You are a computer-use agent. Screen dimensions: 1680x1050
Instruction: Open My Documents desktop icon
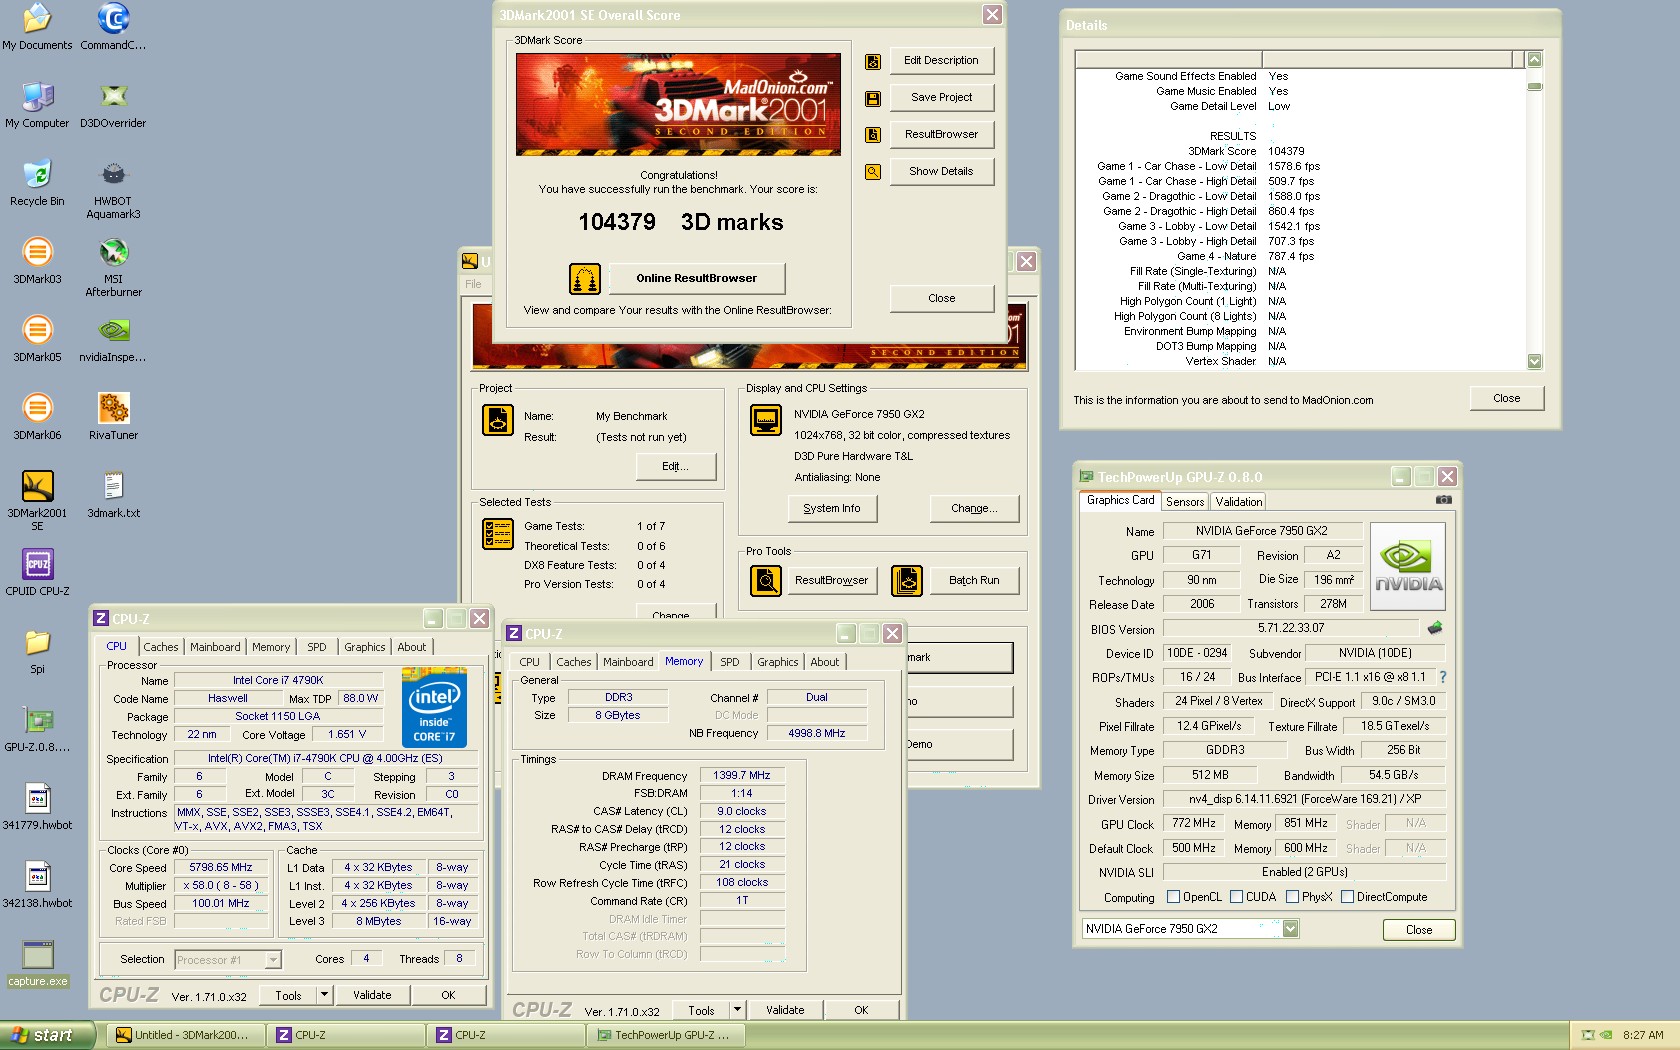pyautogui.click(x=37, y=27)
